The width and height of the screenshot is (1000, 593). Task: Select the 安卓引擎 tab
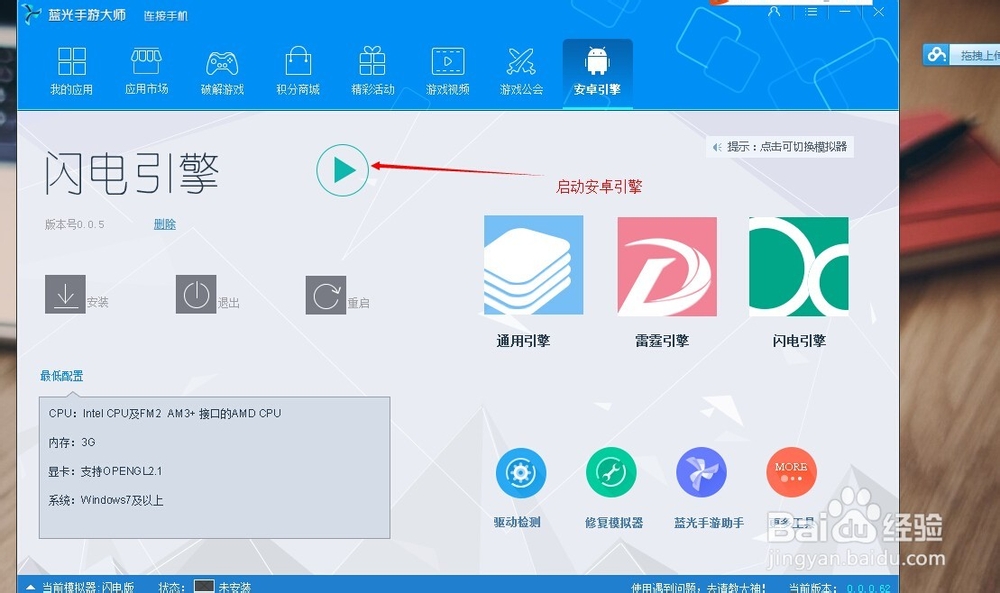pos(598,73)
